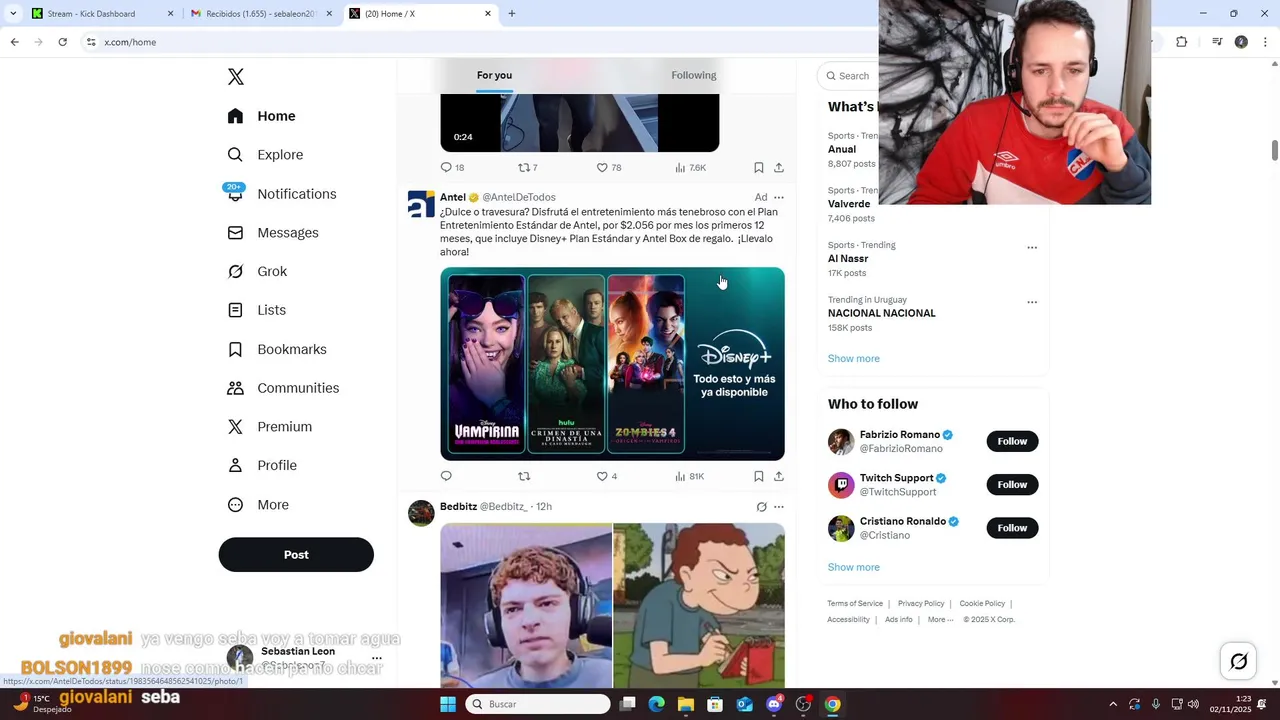Open more options on Bedbitz post

tap(779, 507)
